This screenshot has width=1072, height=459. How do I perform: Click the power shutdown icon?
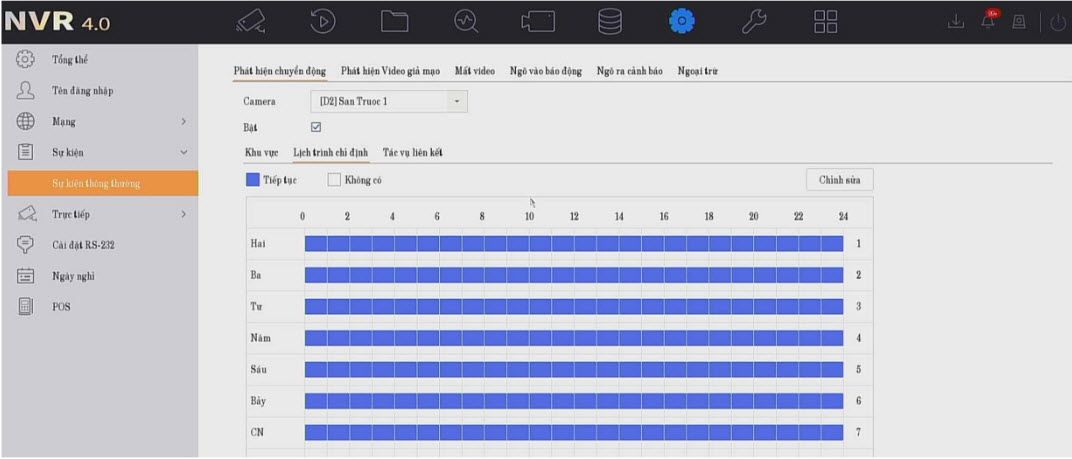[1058, 22]
